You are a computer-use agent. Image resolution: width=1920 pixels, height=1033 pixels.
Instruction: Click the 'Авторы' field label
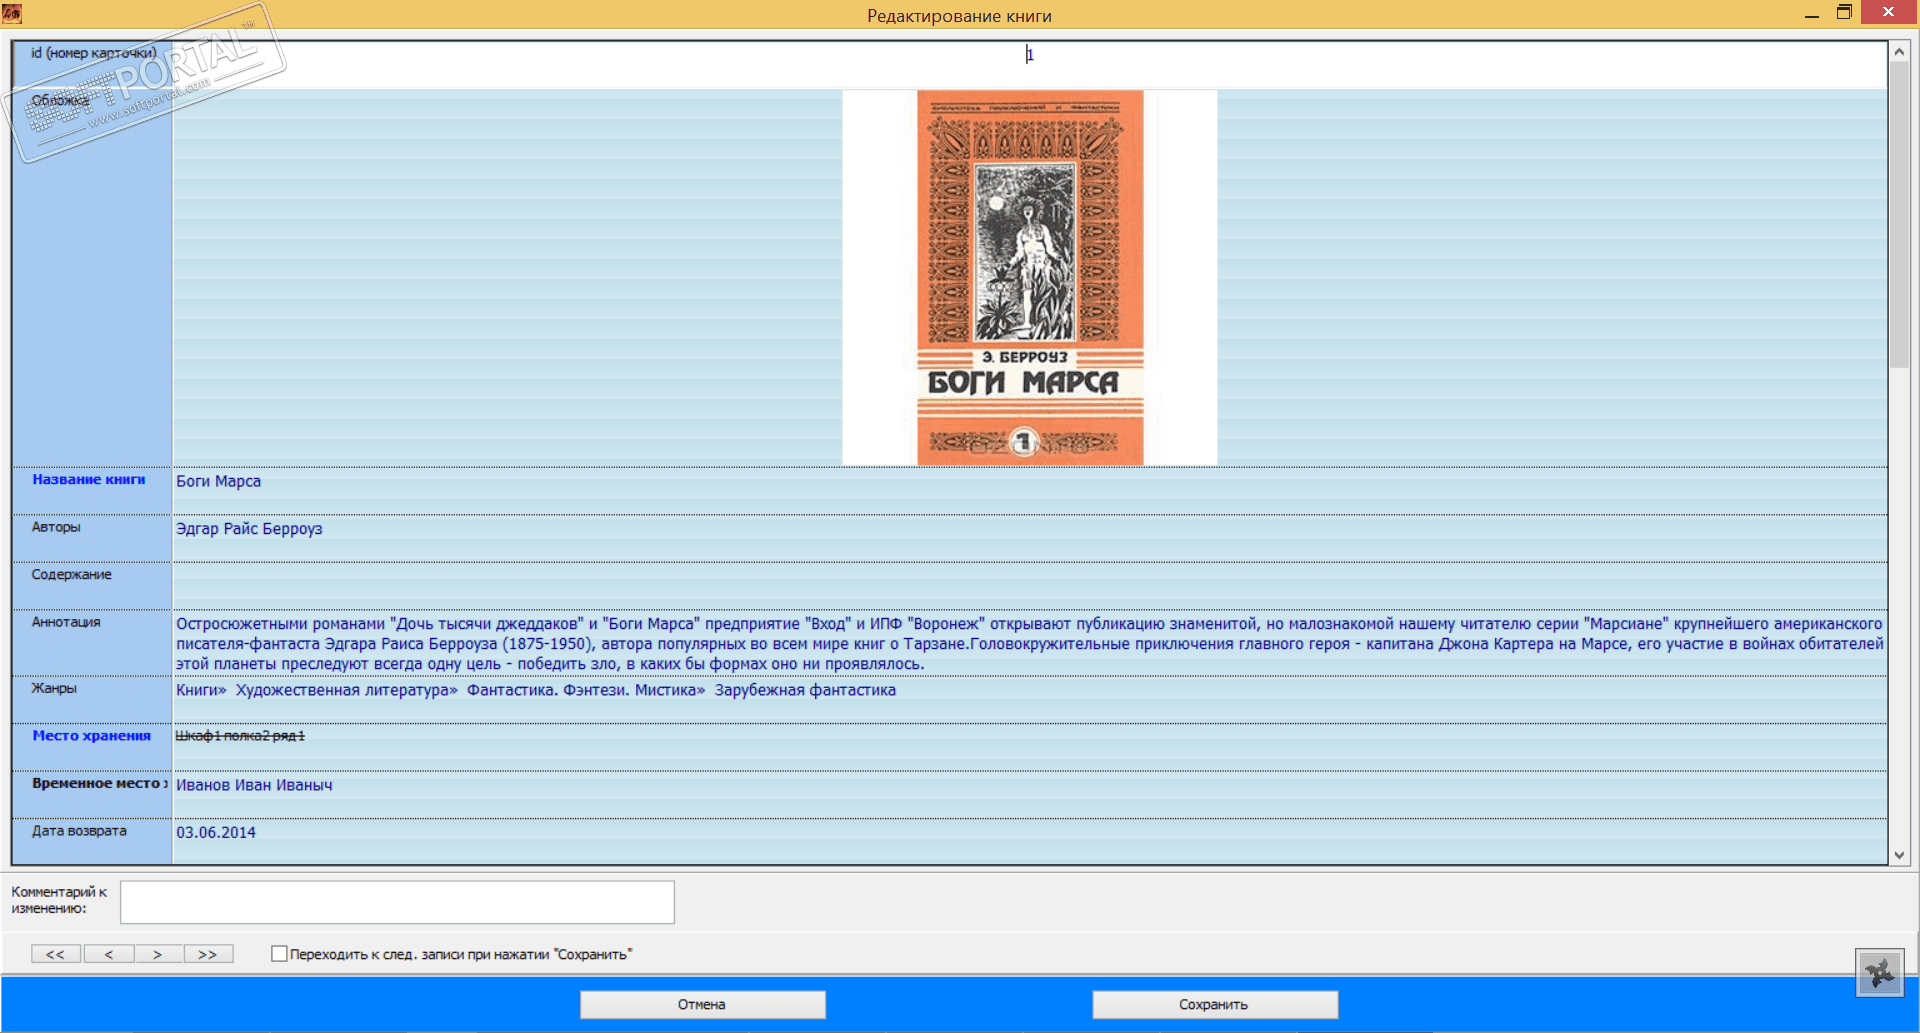click(x=56, y=527)
